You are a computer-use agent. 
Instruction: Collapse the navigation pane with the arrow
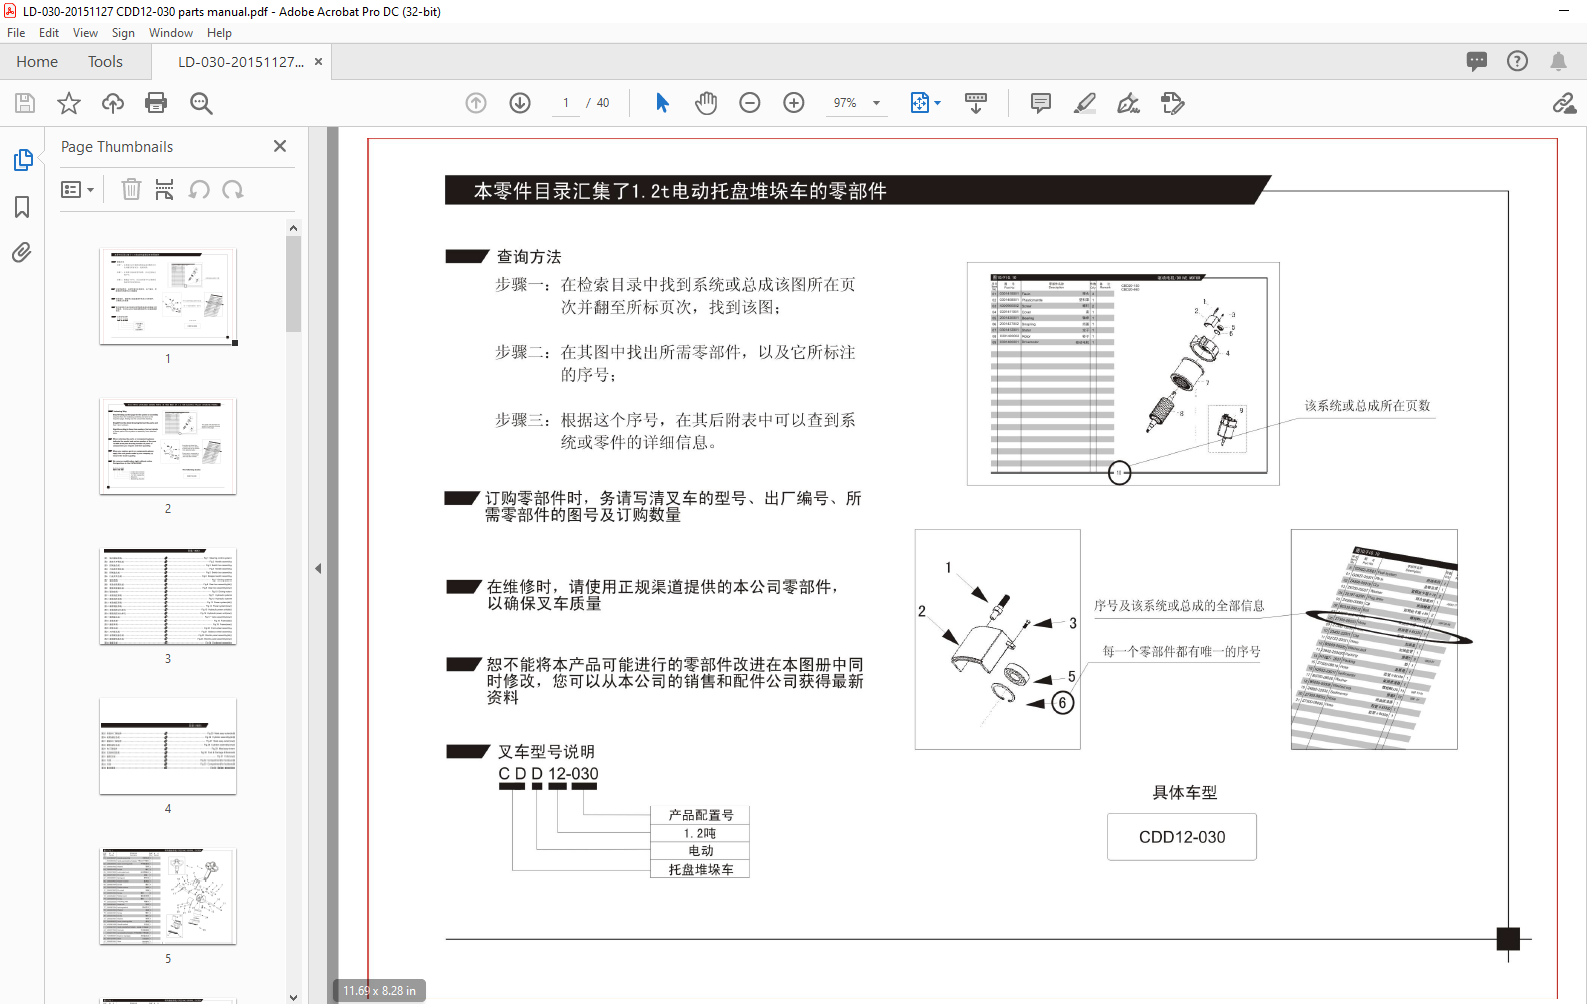click(x=318, y=568)
